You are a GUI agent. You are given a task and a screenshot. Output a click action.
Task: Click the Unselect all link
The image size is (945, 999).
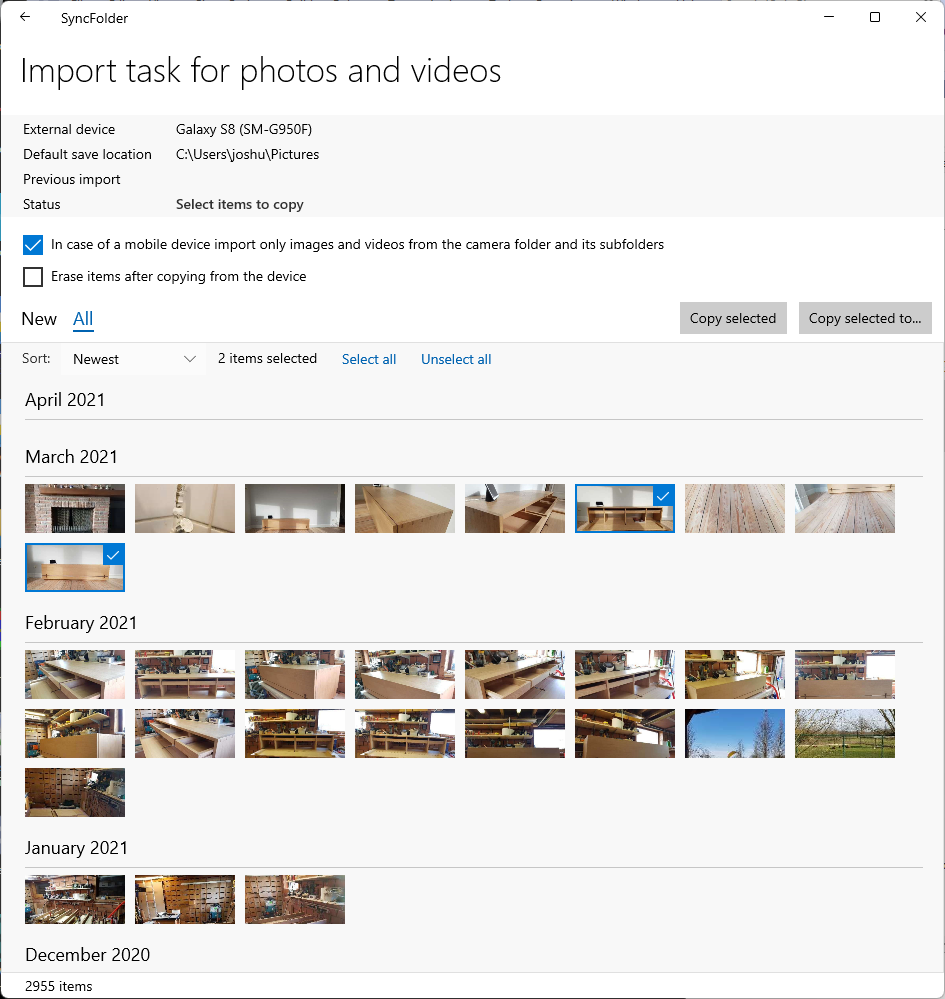point(456,359)
